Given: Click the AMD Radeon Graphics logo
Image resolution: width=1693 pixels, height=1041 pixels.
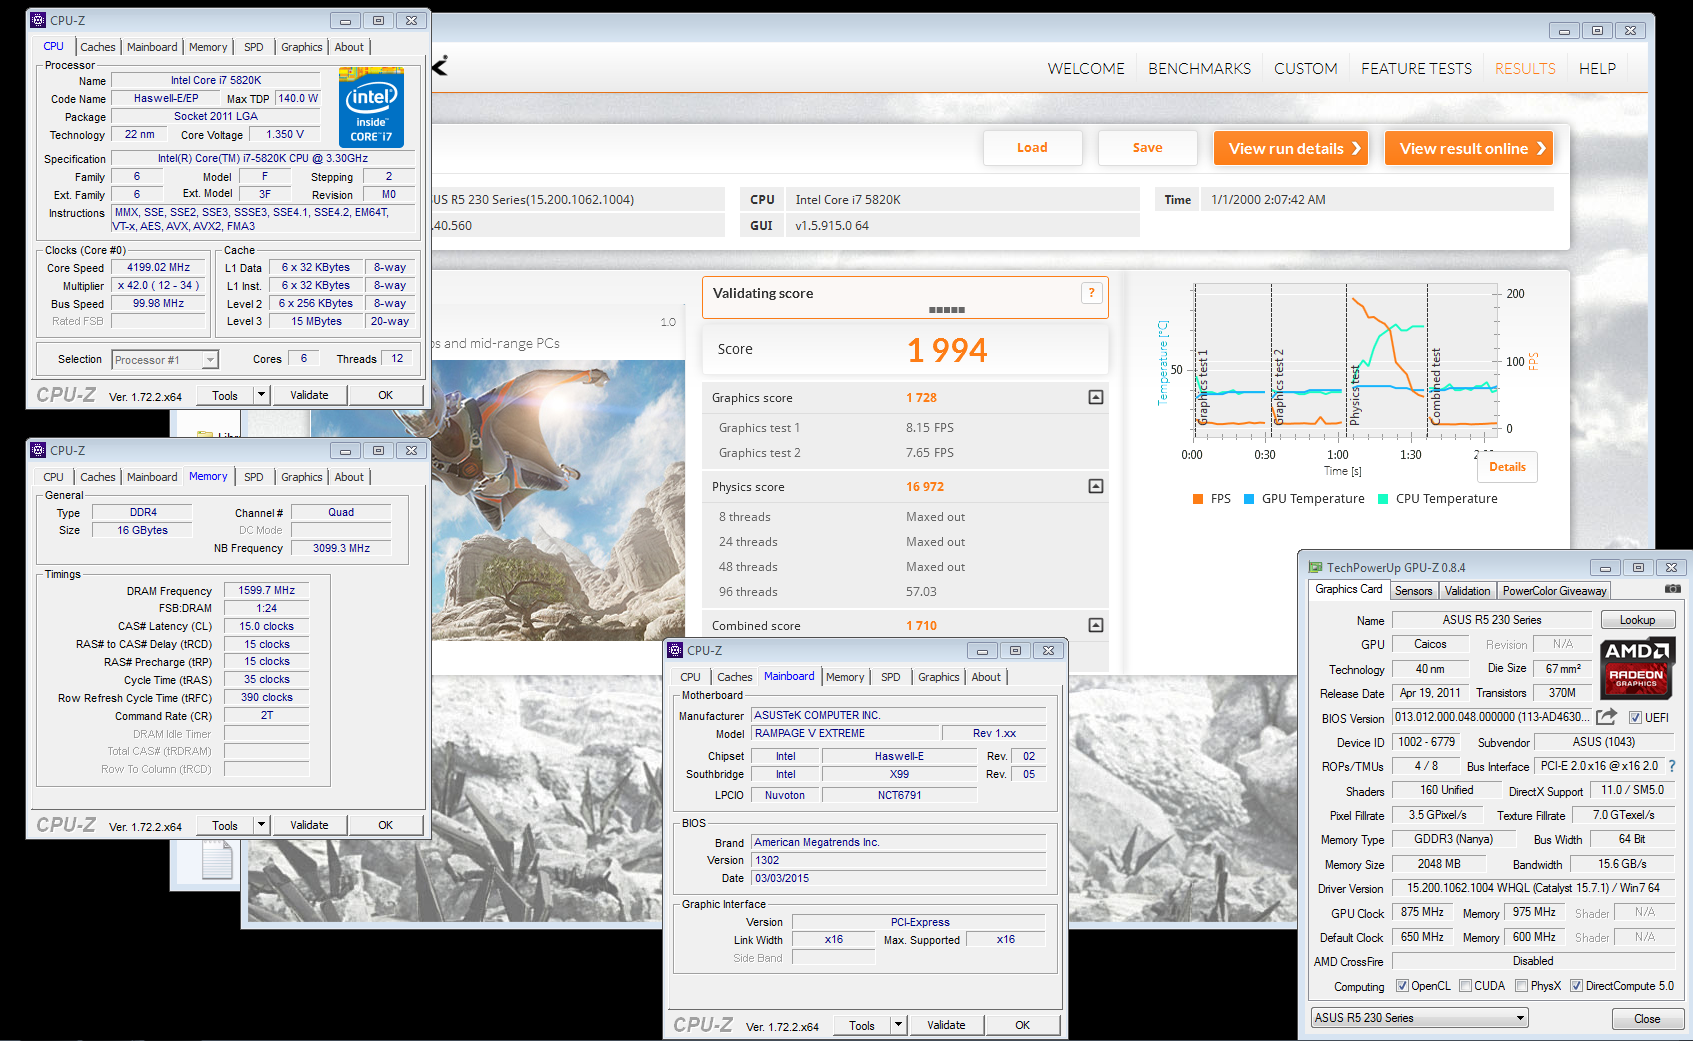Looking at the screenshot, I should tap(1636, 668).
